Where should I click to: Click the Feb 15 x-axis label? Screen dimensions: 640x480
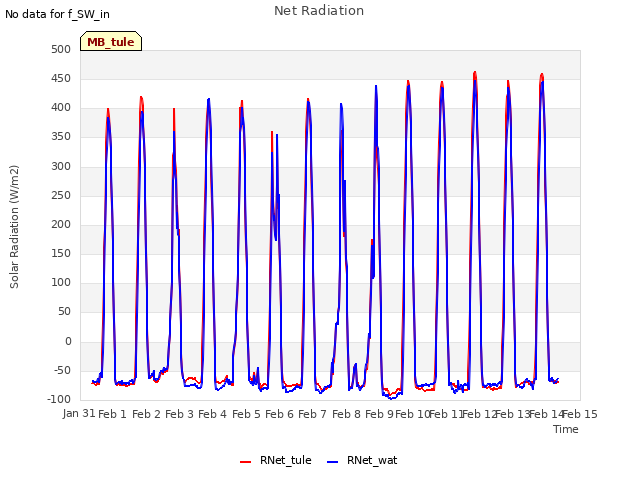[580, 414]
